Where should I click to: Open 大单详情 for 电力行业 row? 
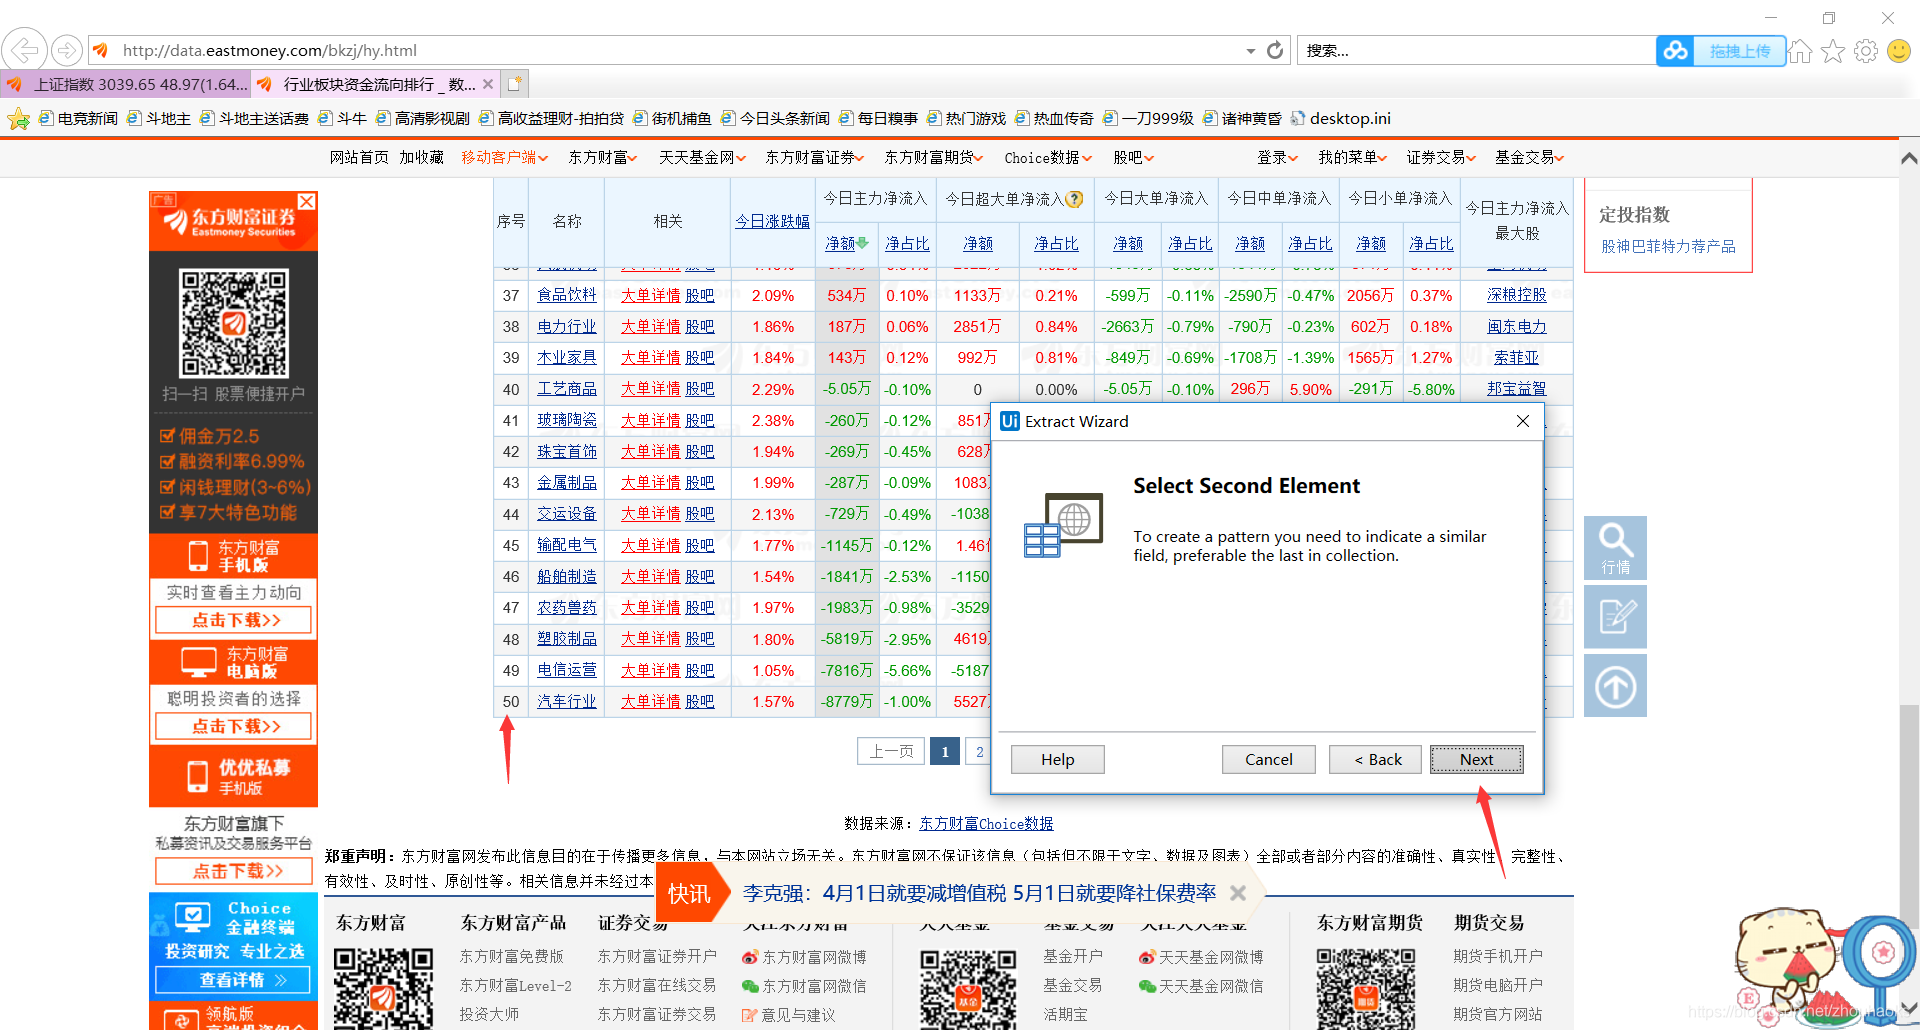click(x=651, y=326)
